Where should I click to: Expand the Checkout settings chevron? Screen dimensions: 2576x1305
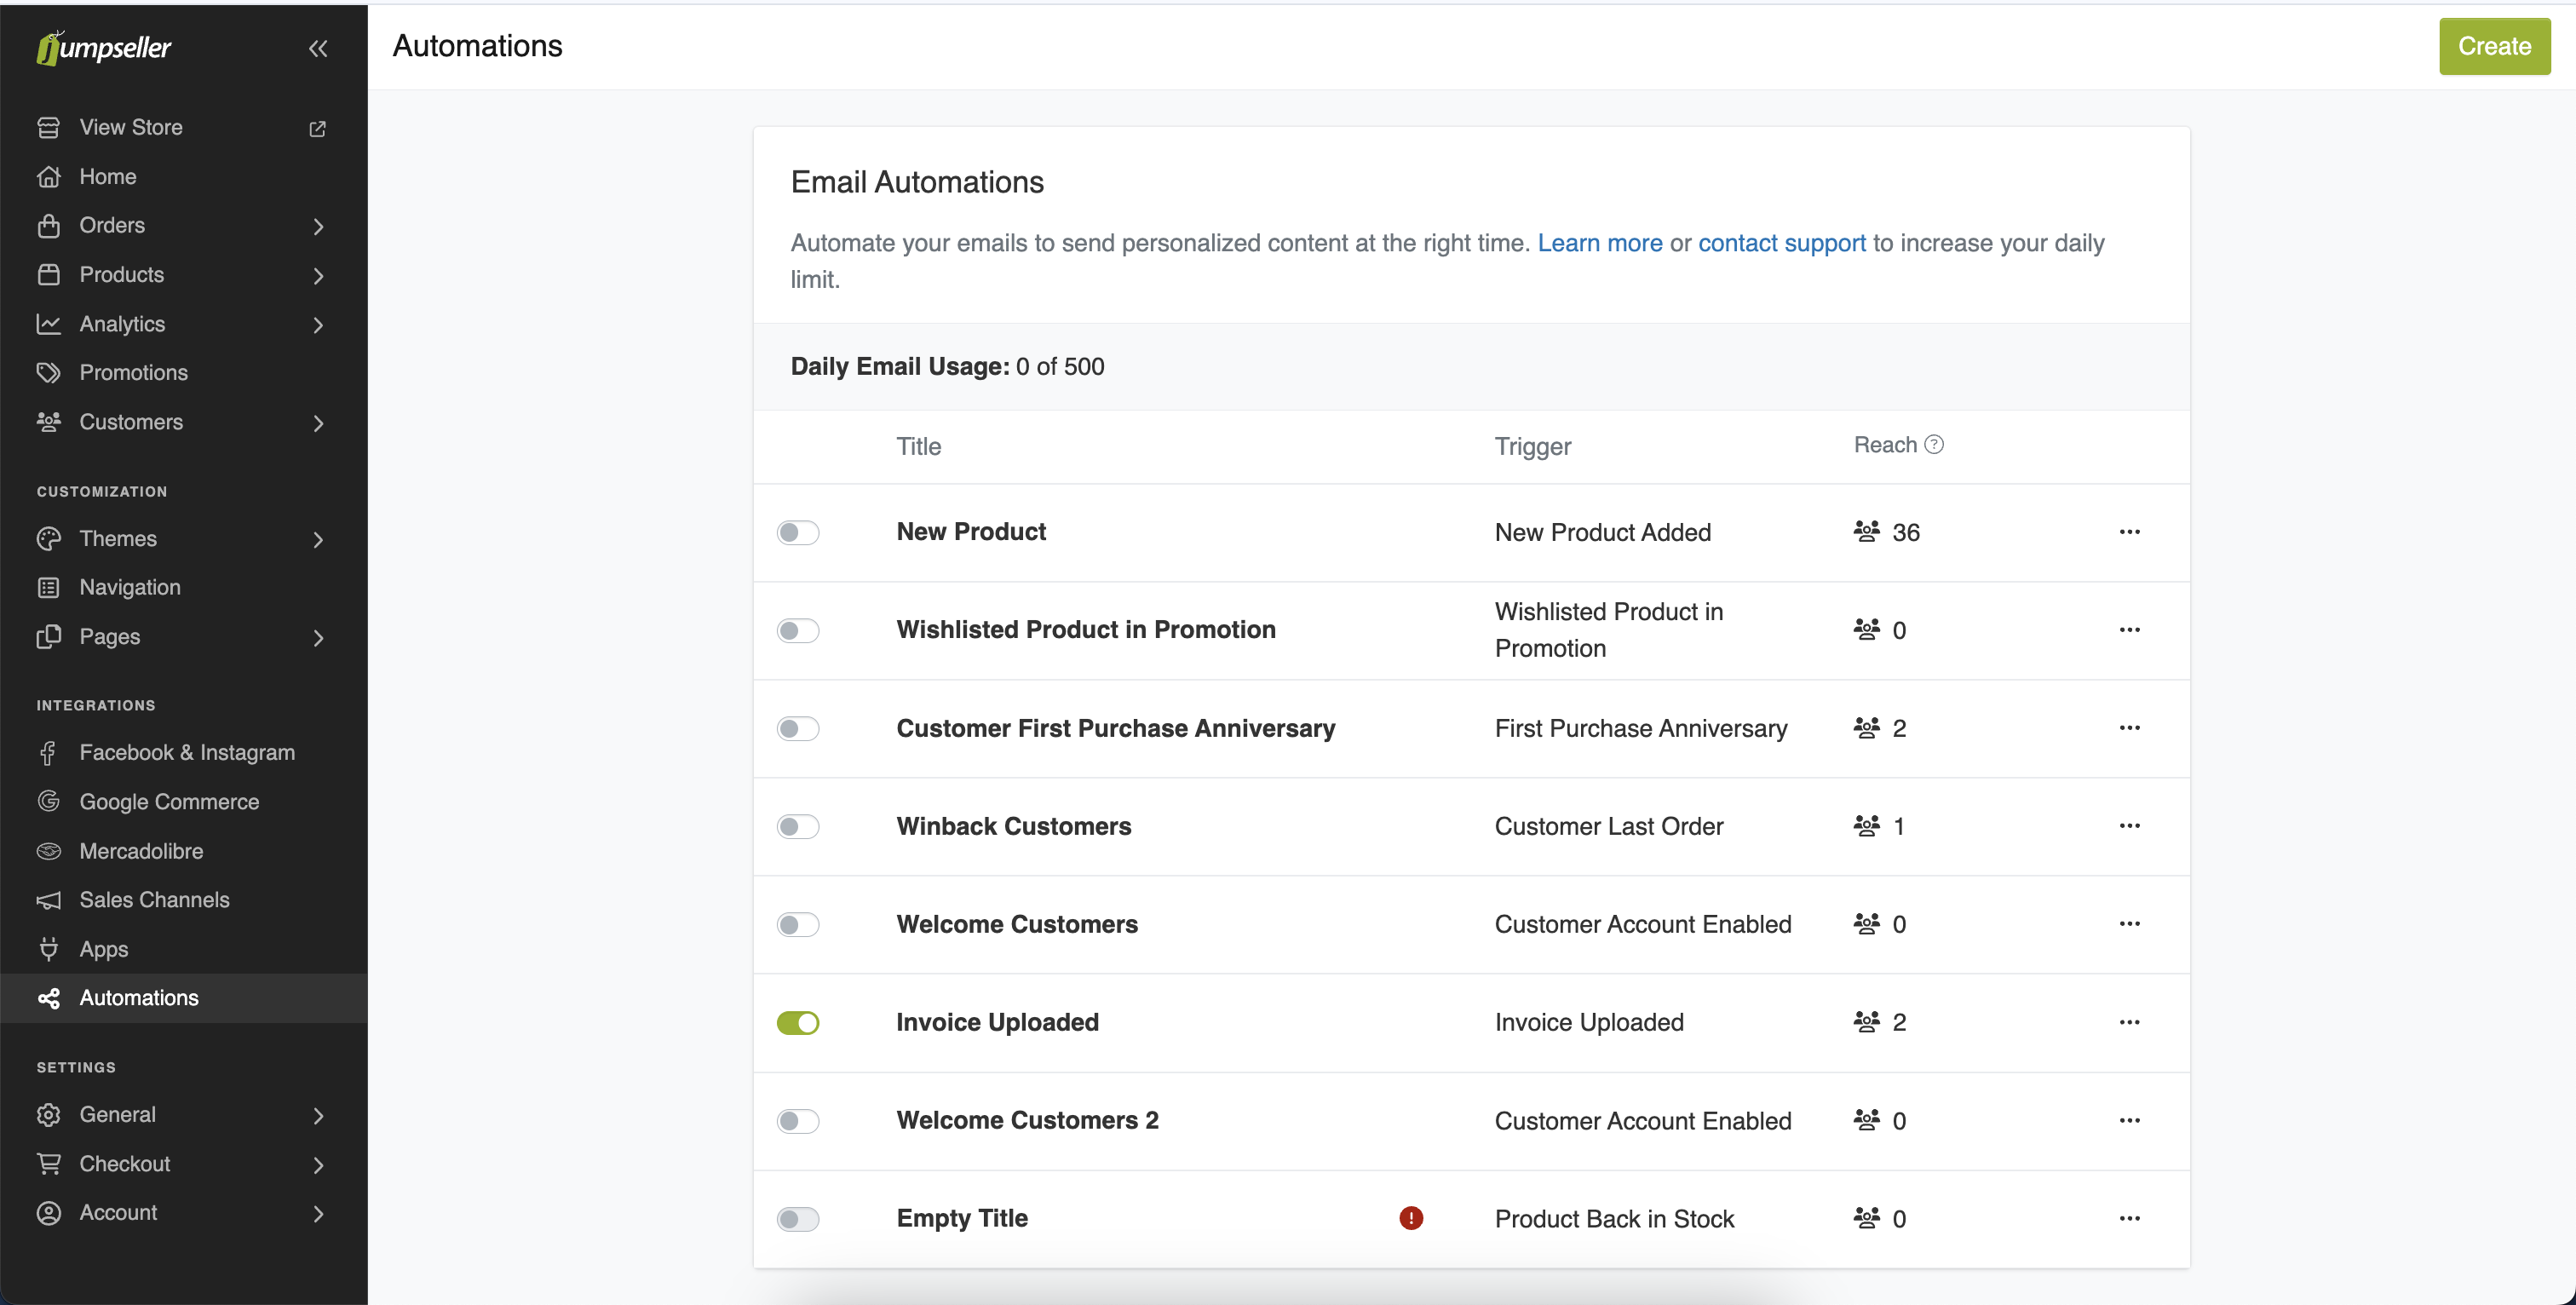318,1164
